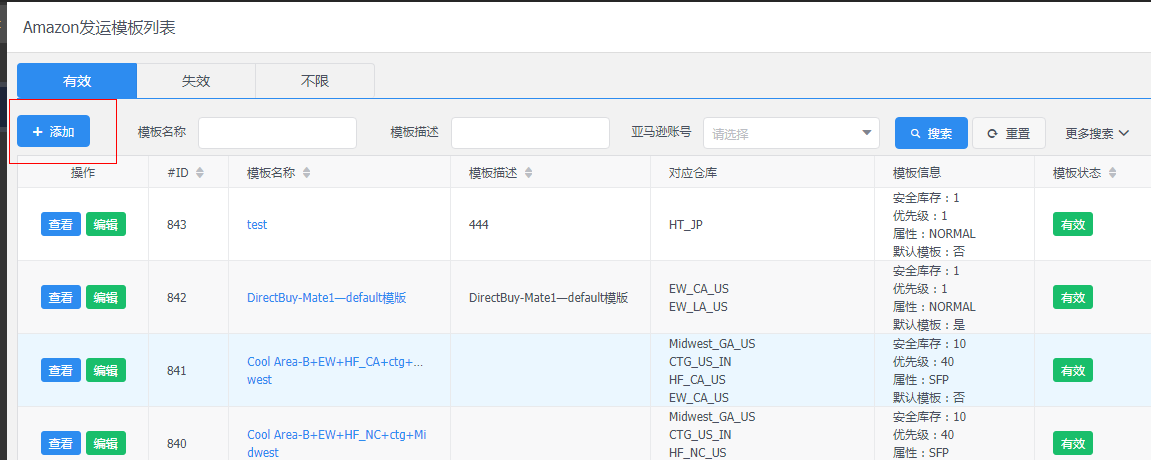Expand 更多搜索 options
This screenshot has height=460, width=1151.
pos(1097,134)
